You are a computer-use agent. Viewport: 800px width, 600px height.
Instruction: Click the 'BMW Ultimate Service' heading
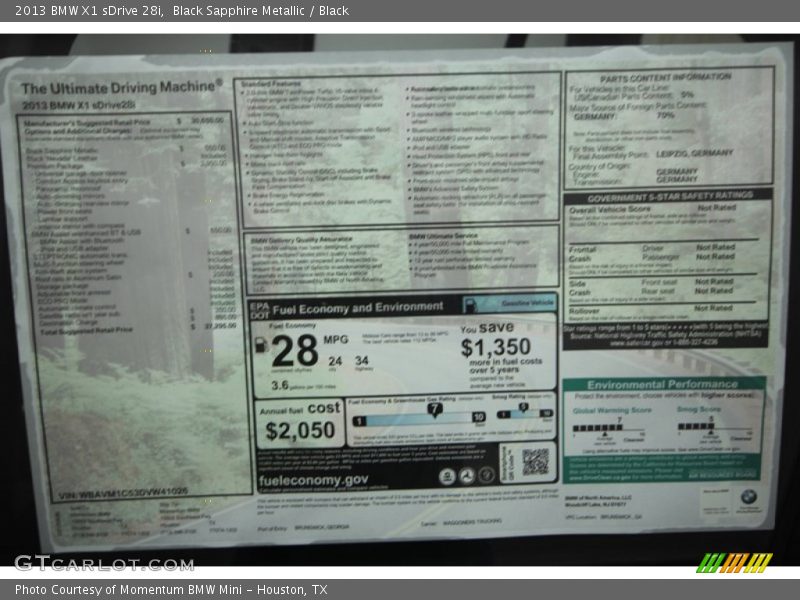pos(443,236)
